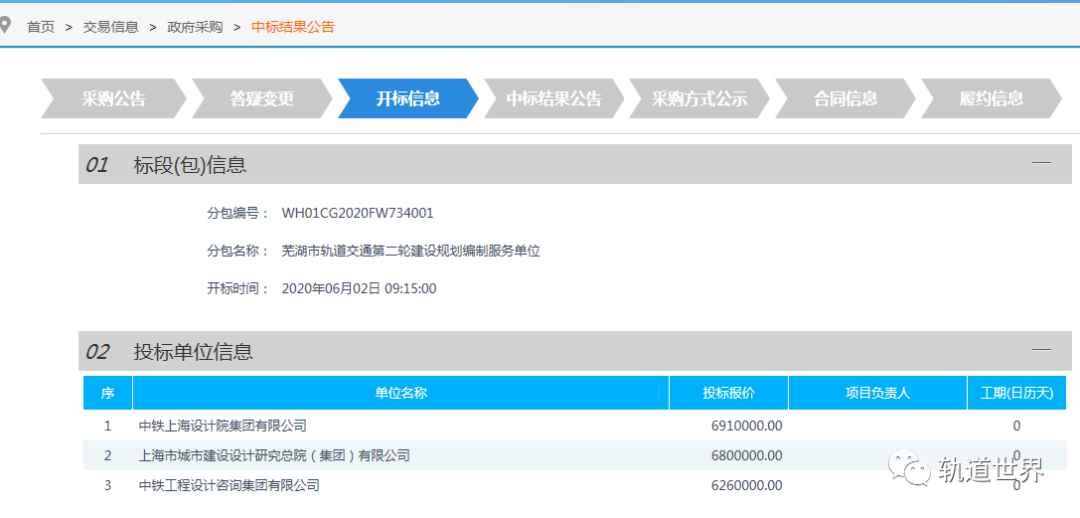Viewport: 1080px width, 518px height.
Task: Select the package number WH01CG2020FW734001
Action: [357, 214]
